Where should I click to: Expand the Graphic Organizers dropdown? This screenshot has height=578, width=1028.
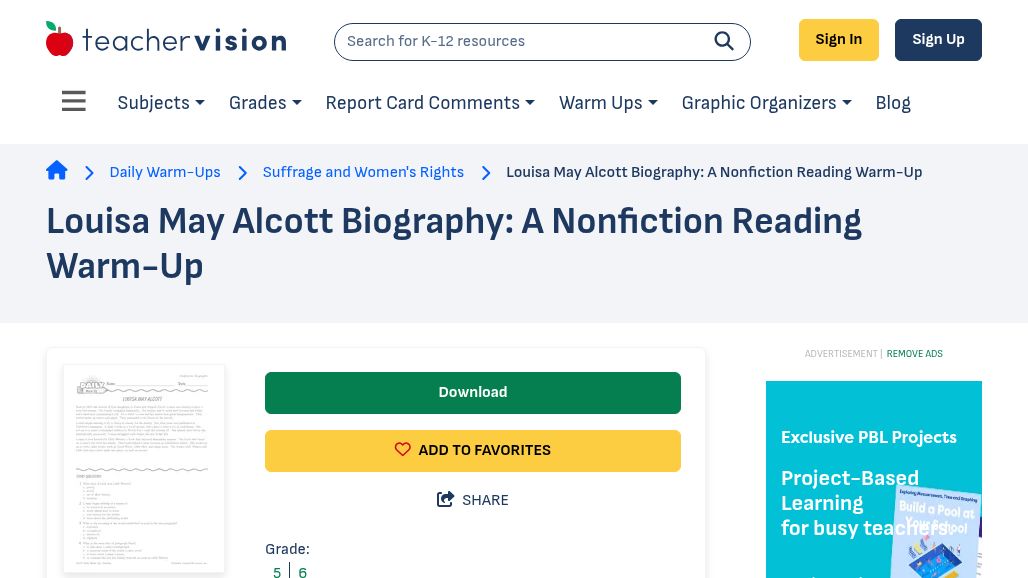coord(766,103)
